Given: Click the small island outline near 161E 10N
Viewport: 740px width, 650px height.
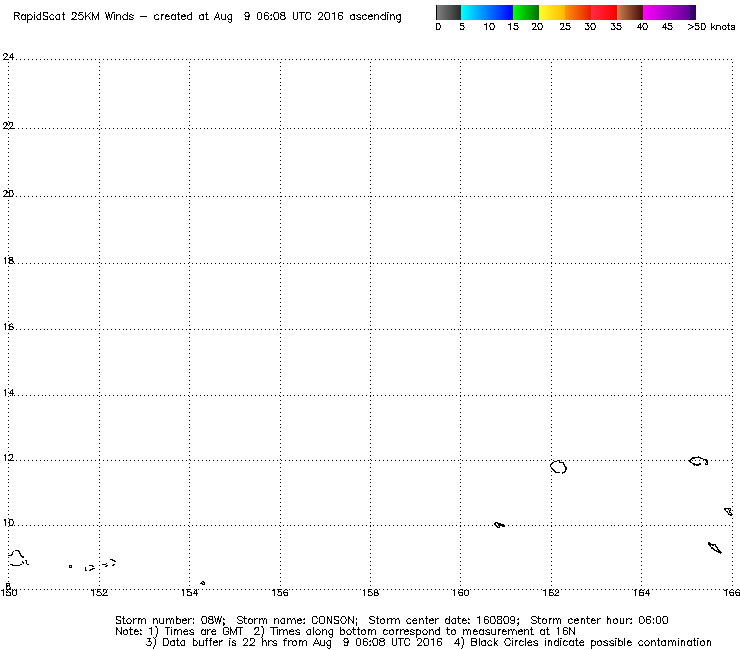Looking at the screenshot, I should point(499,524).
